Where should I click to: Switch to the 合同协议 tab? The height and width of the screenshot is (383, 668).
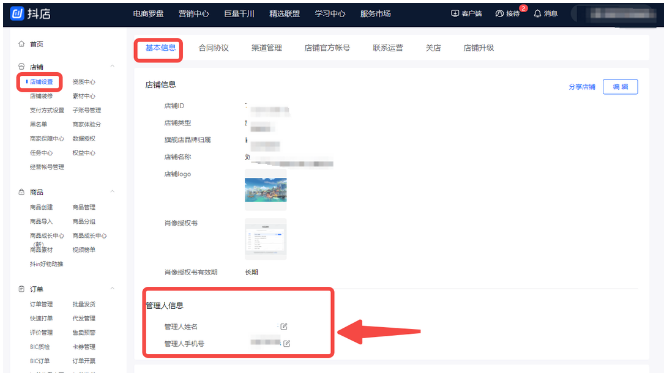213,48
